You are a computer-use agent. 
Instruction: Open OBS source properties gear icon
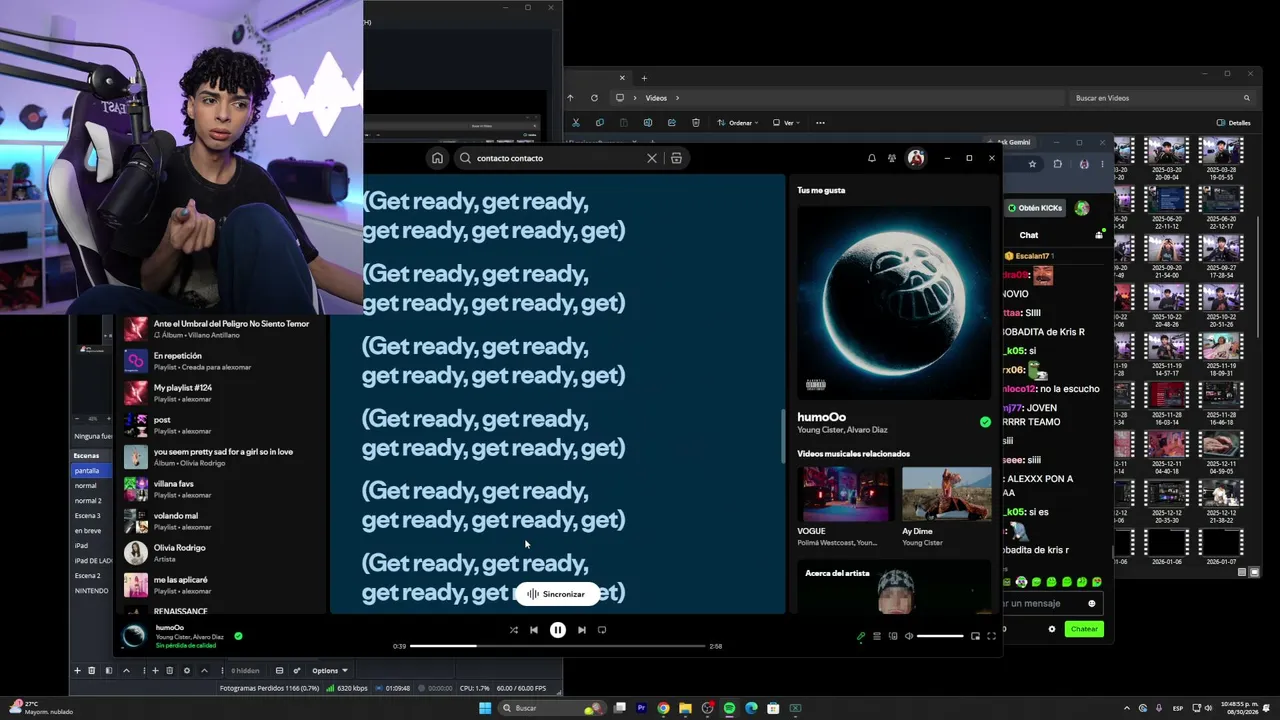pyautogui.click(x=186, y=670)
